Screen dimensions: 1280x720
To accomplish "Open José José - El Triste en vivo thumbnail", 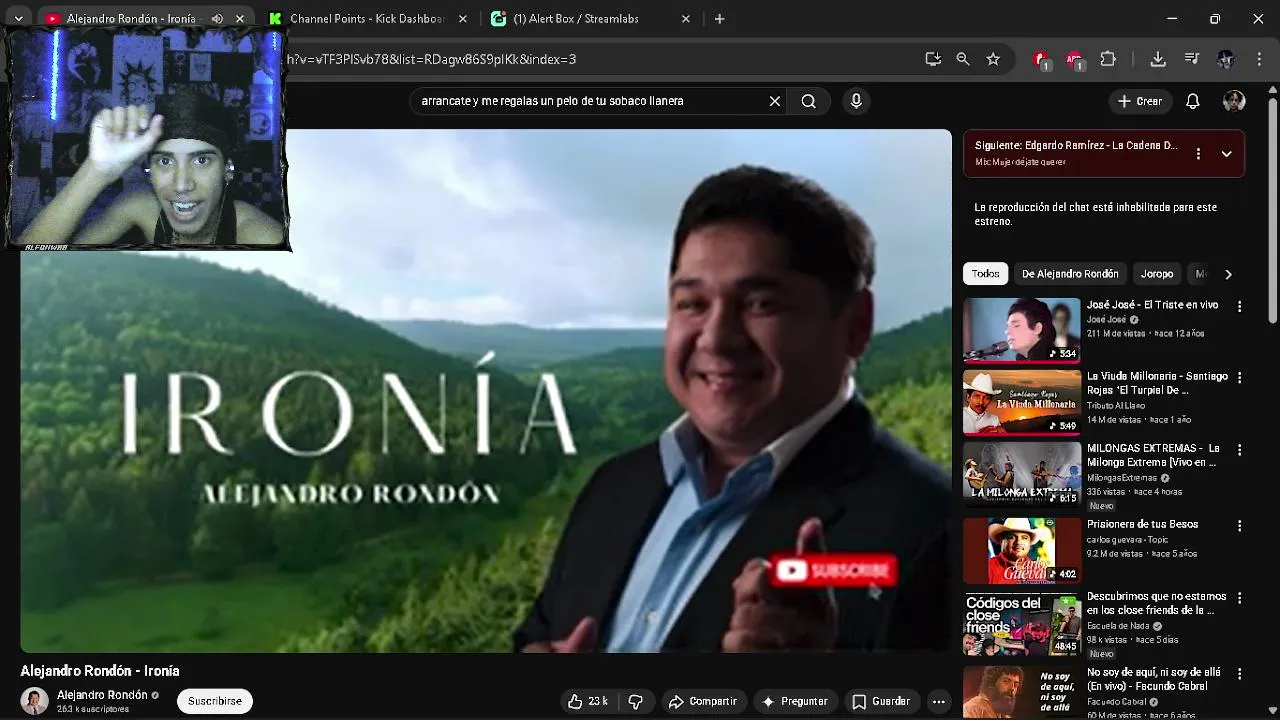I will (1021, 330).
